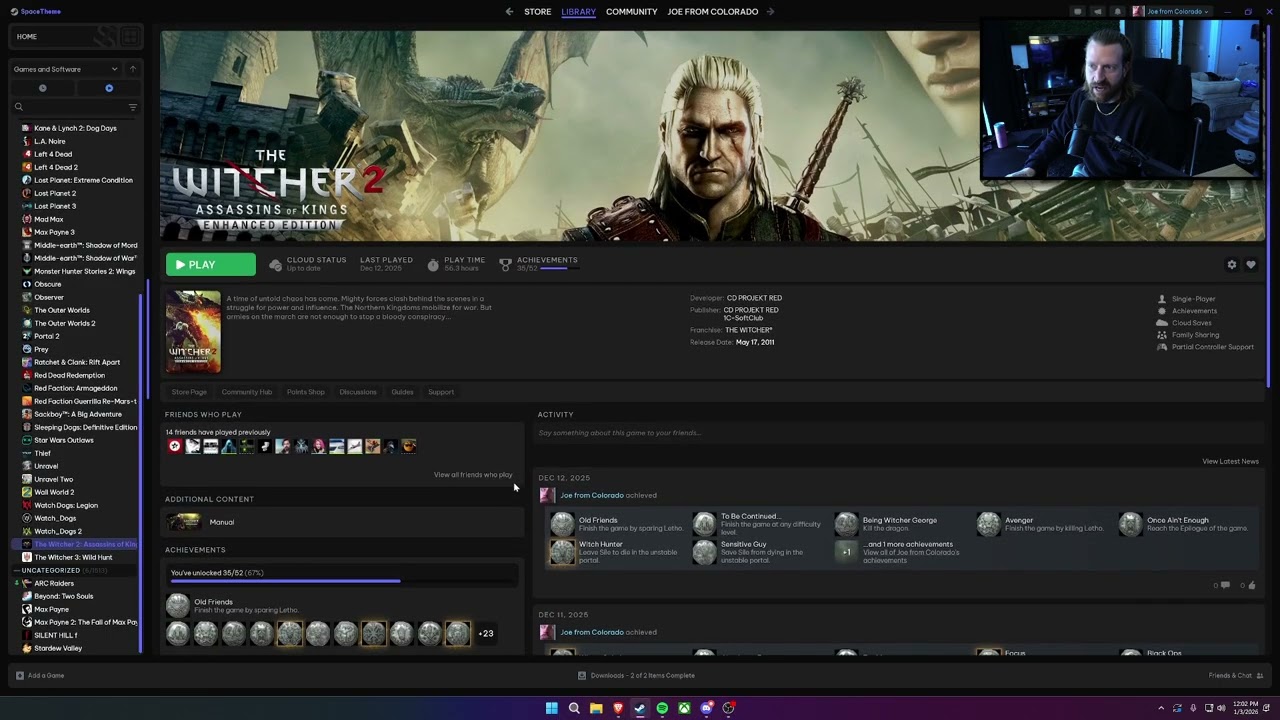The width and height of the screenshot is (1280, 720).
Task: Click the Play Time clock icon
Action: pos(433,265)
